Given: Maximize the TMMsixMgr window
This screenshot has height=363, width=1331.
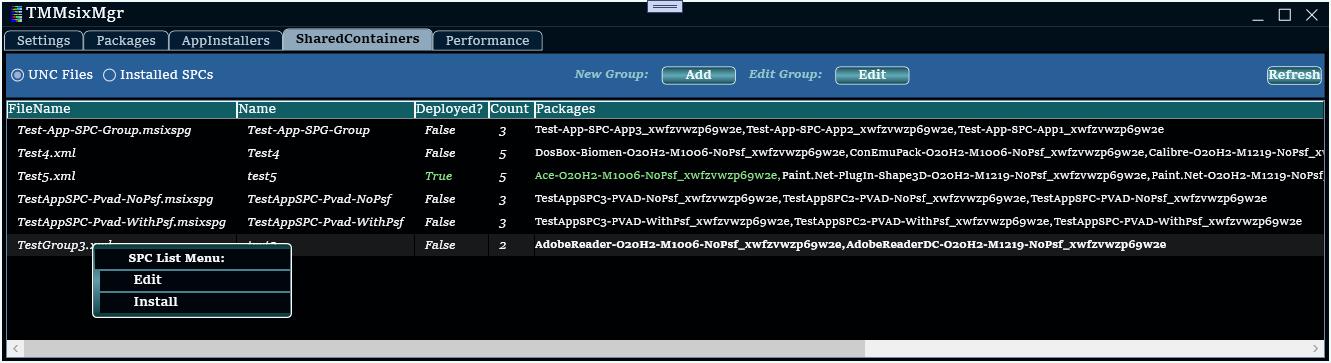Looking at the screenshot, I should (x=1285, y=14).
